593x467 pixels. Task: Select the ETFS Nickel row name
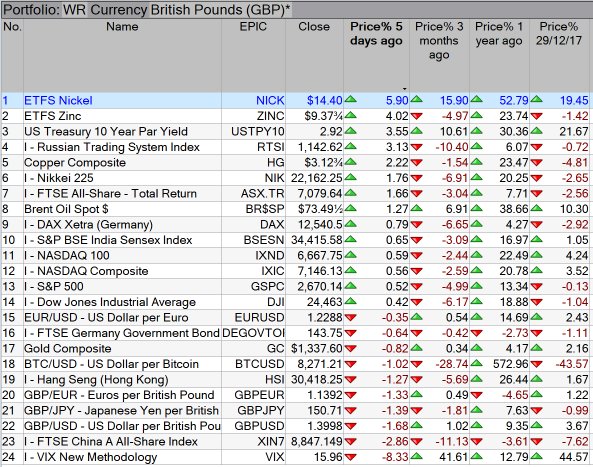[58, 100]
